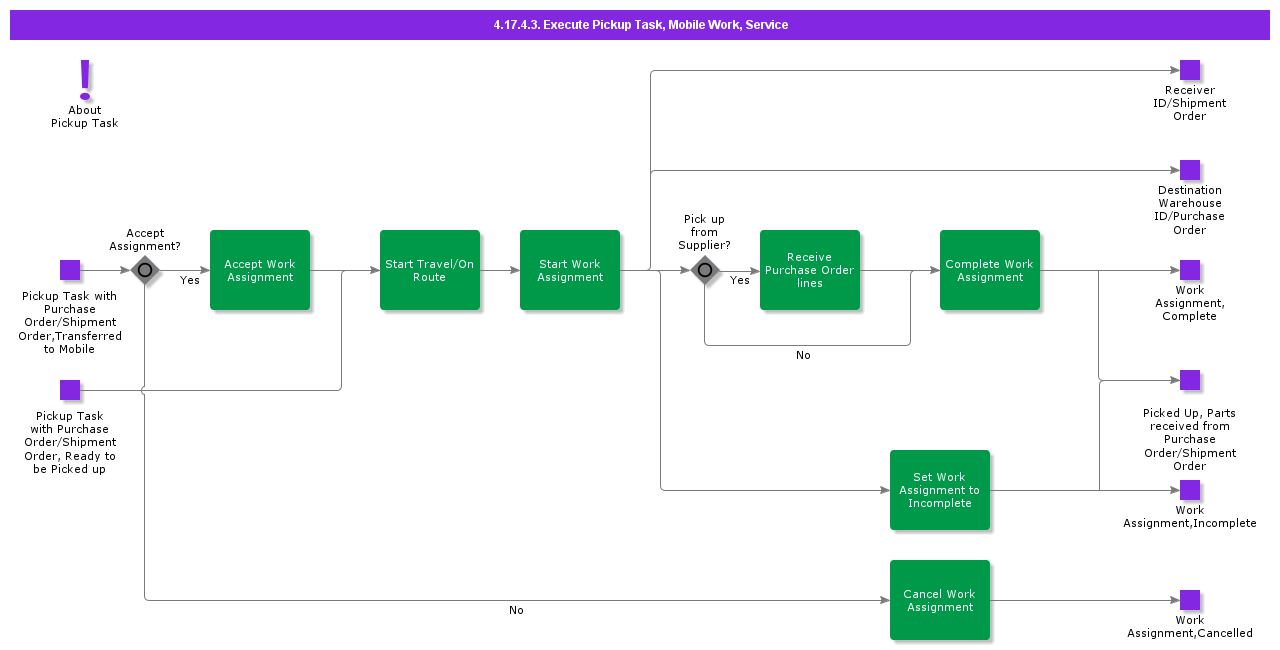Viewport: 1280px width, 650px height.
Task: Click the 'Receiver ID/Shipment Order' label
Action: [x=1190, y=103]
